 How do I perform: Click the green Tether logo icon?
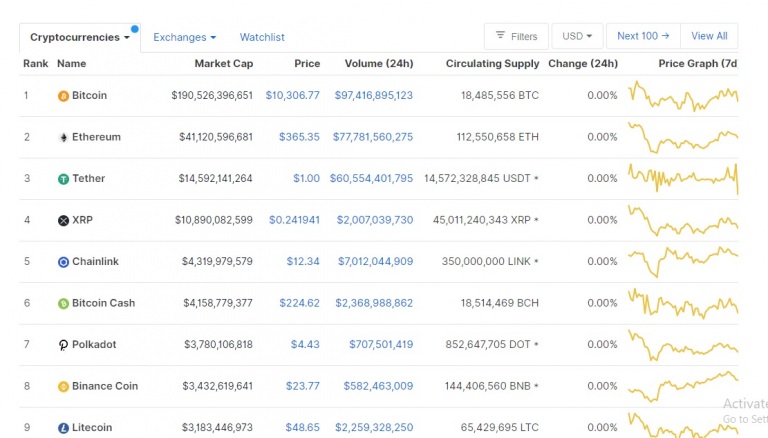pos(63,179)
